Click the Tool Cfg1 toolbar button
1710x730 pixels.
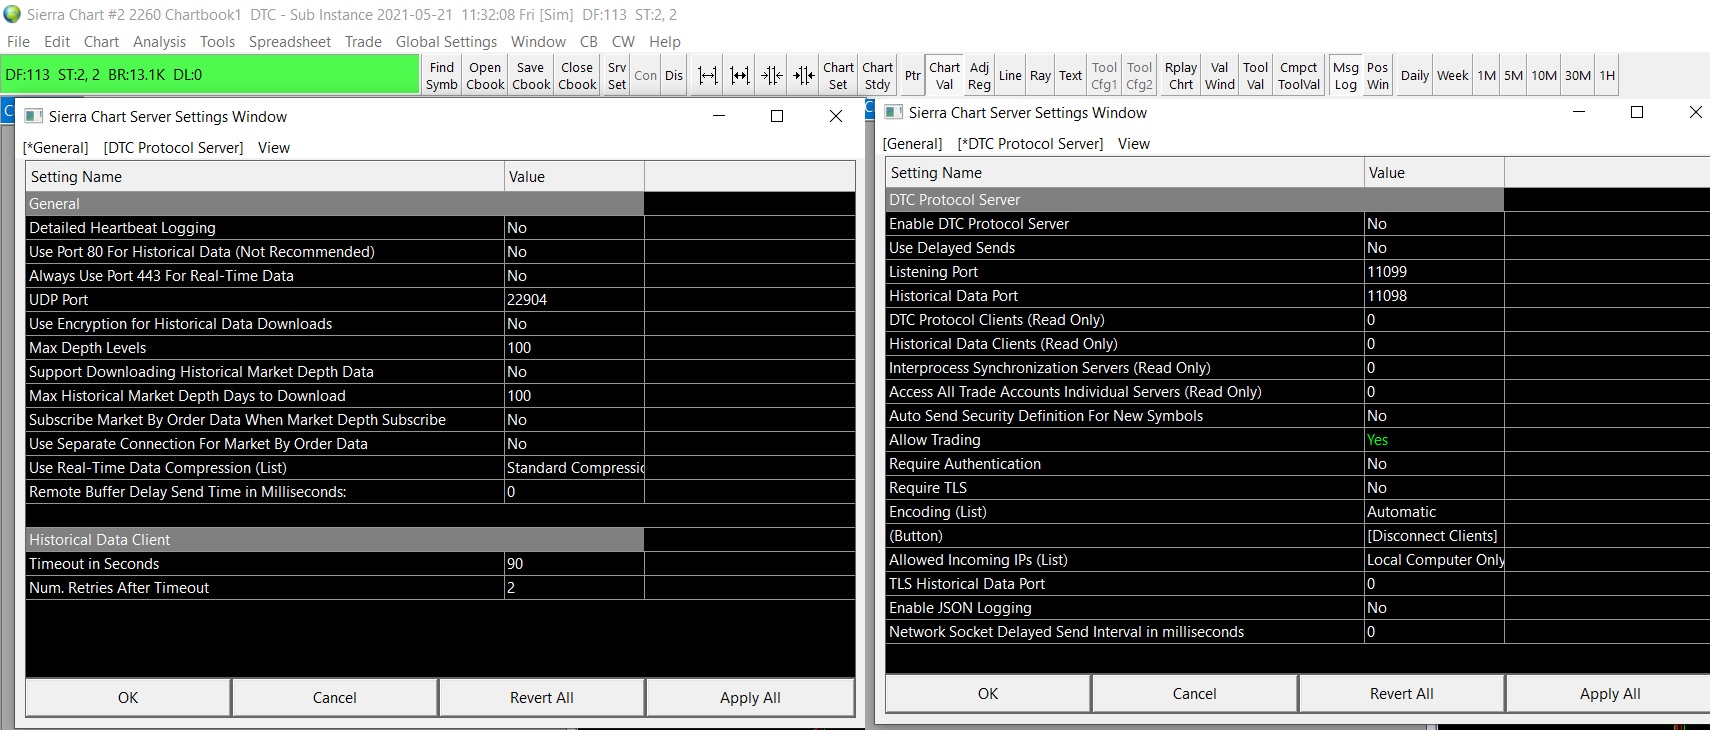[x=1104, y=76]
